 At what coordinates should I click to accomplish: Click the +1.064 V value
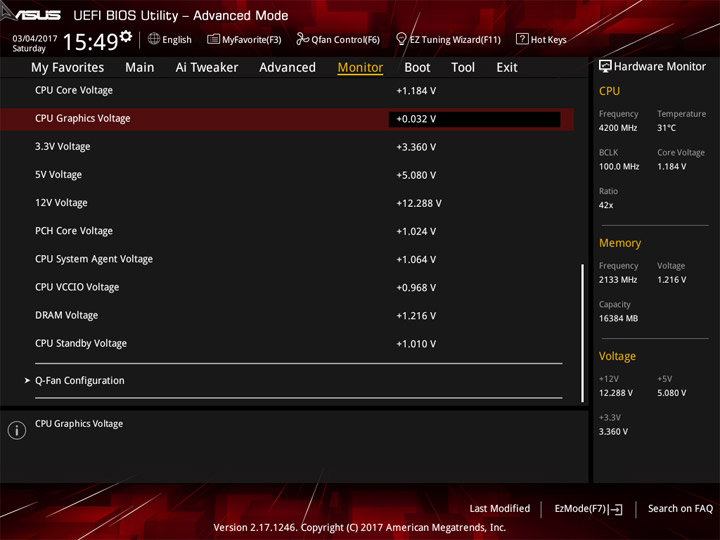tap(416, 259)
